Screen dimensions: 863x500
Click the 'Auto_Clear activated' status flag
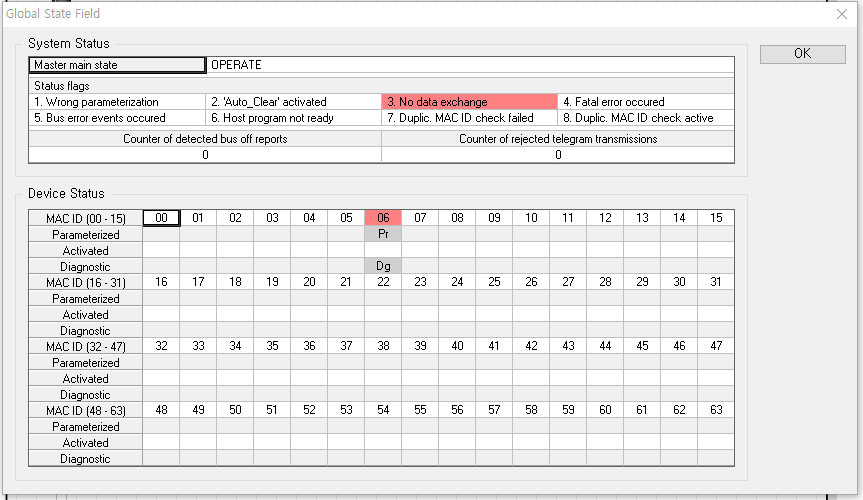click(293, 102)
